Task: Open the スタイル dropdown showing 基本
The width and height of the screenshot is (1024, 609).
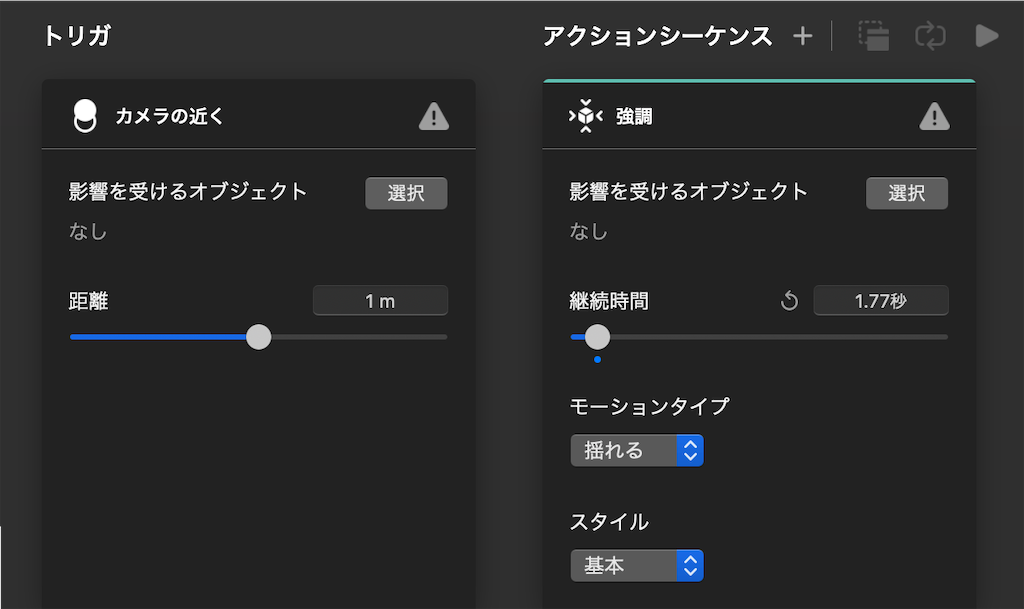Action: (x=637, y=566)
